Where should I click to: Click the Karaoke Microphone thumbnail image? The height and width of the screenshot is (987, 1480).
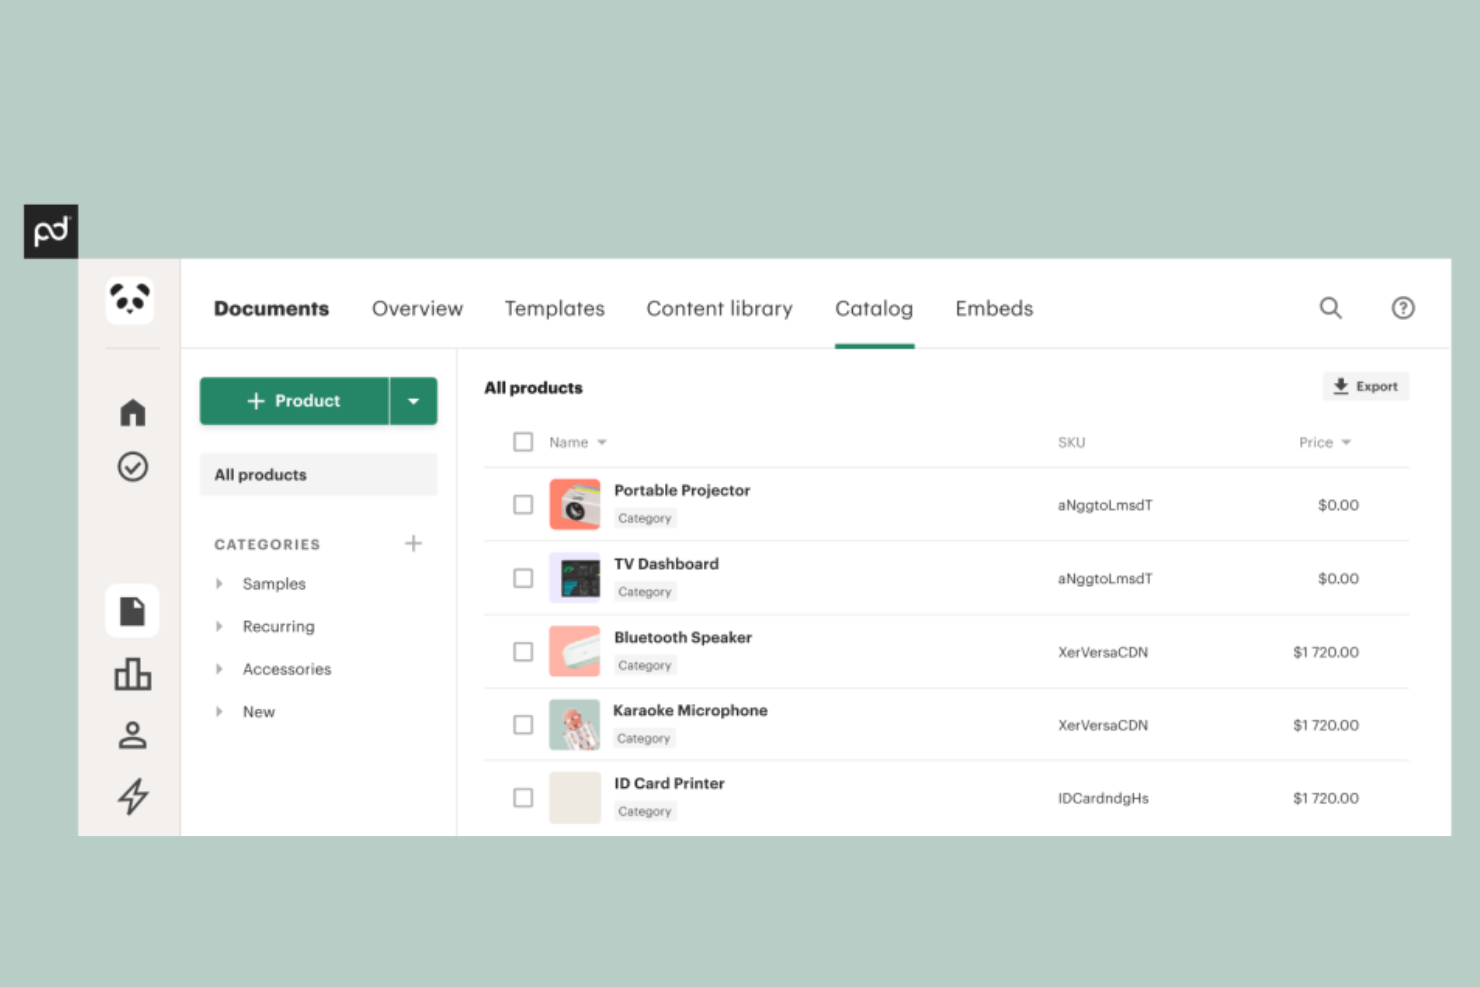pyautogui.click(x=574, y=724)
